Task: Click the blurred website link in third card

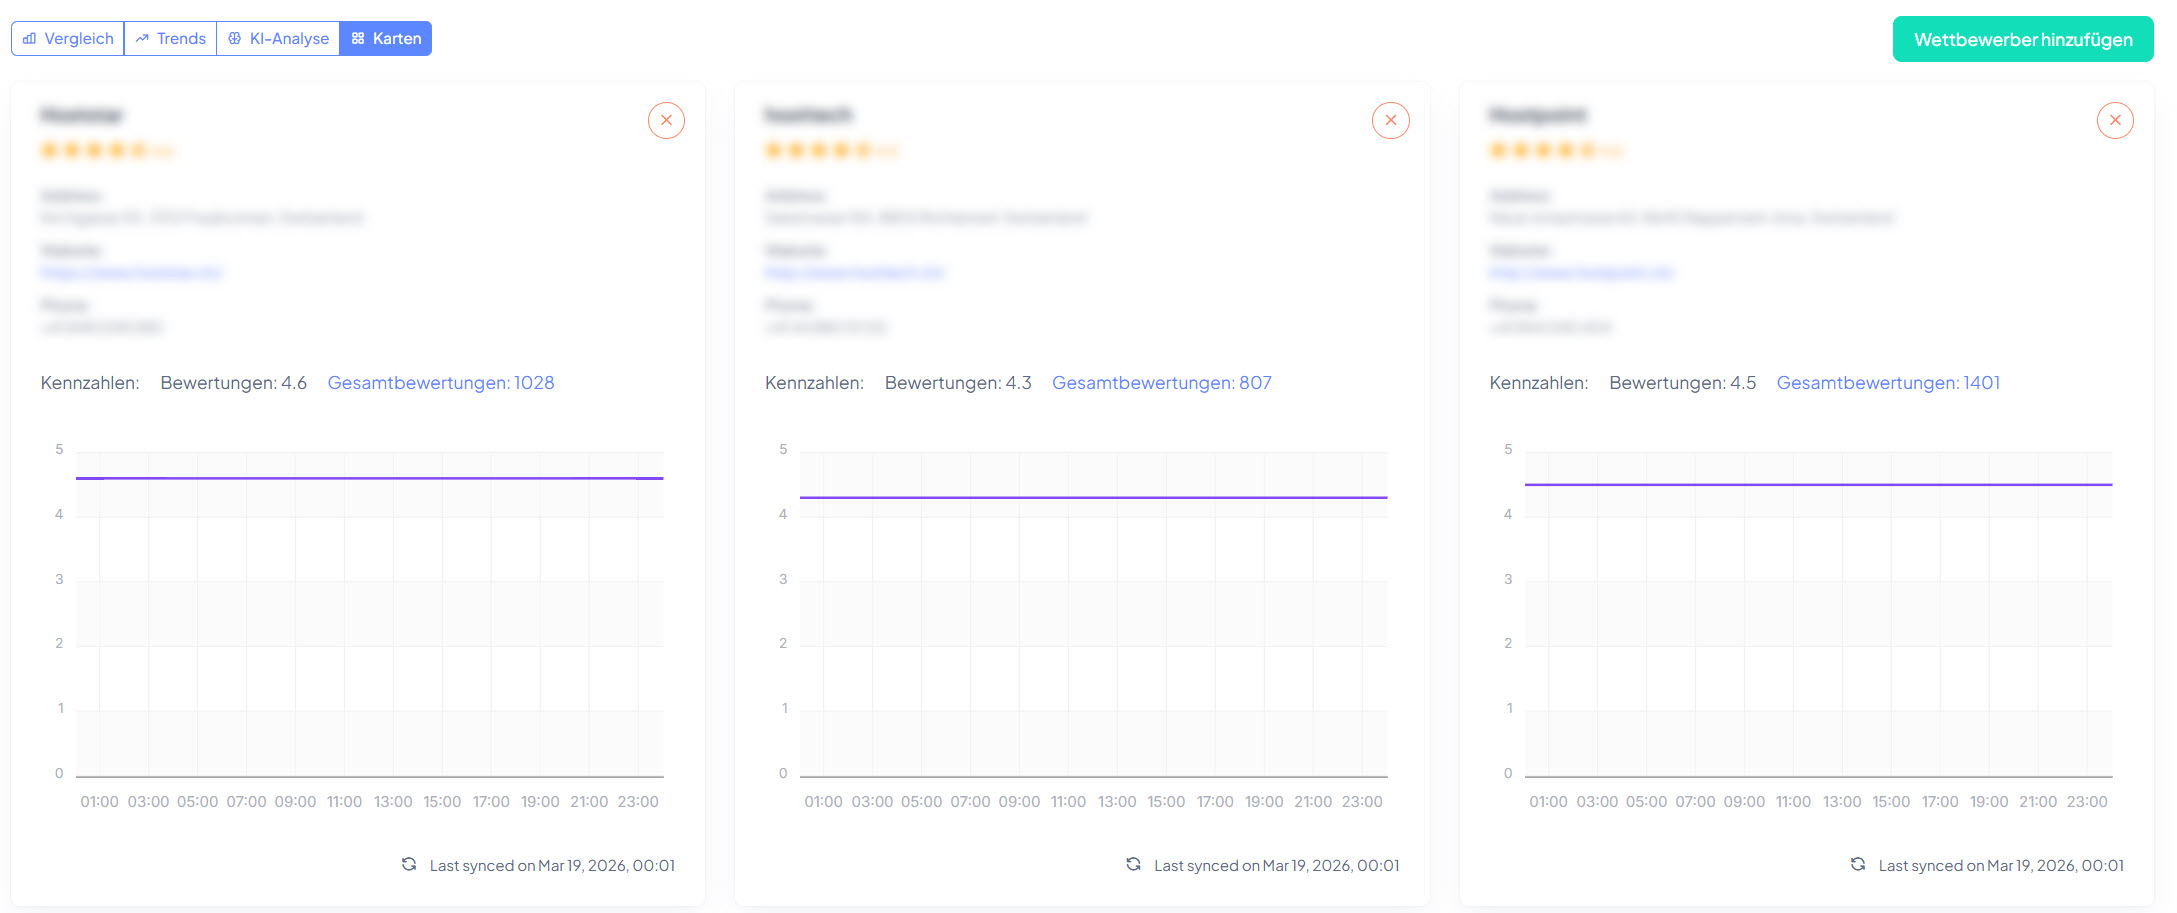Action: (1581, 272)
